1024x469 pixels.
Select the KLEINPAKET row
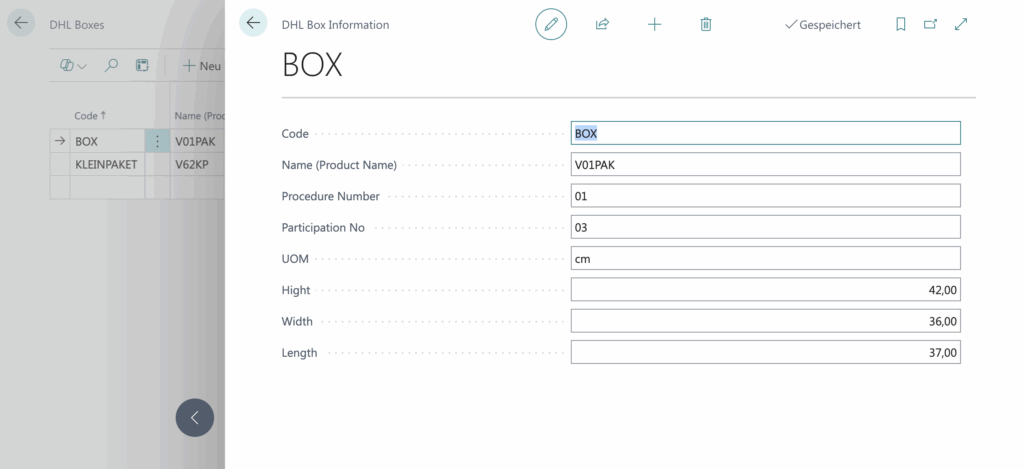pos(106,165)
